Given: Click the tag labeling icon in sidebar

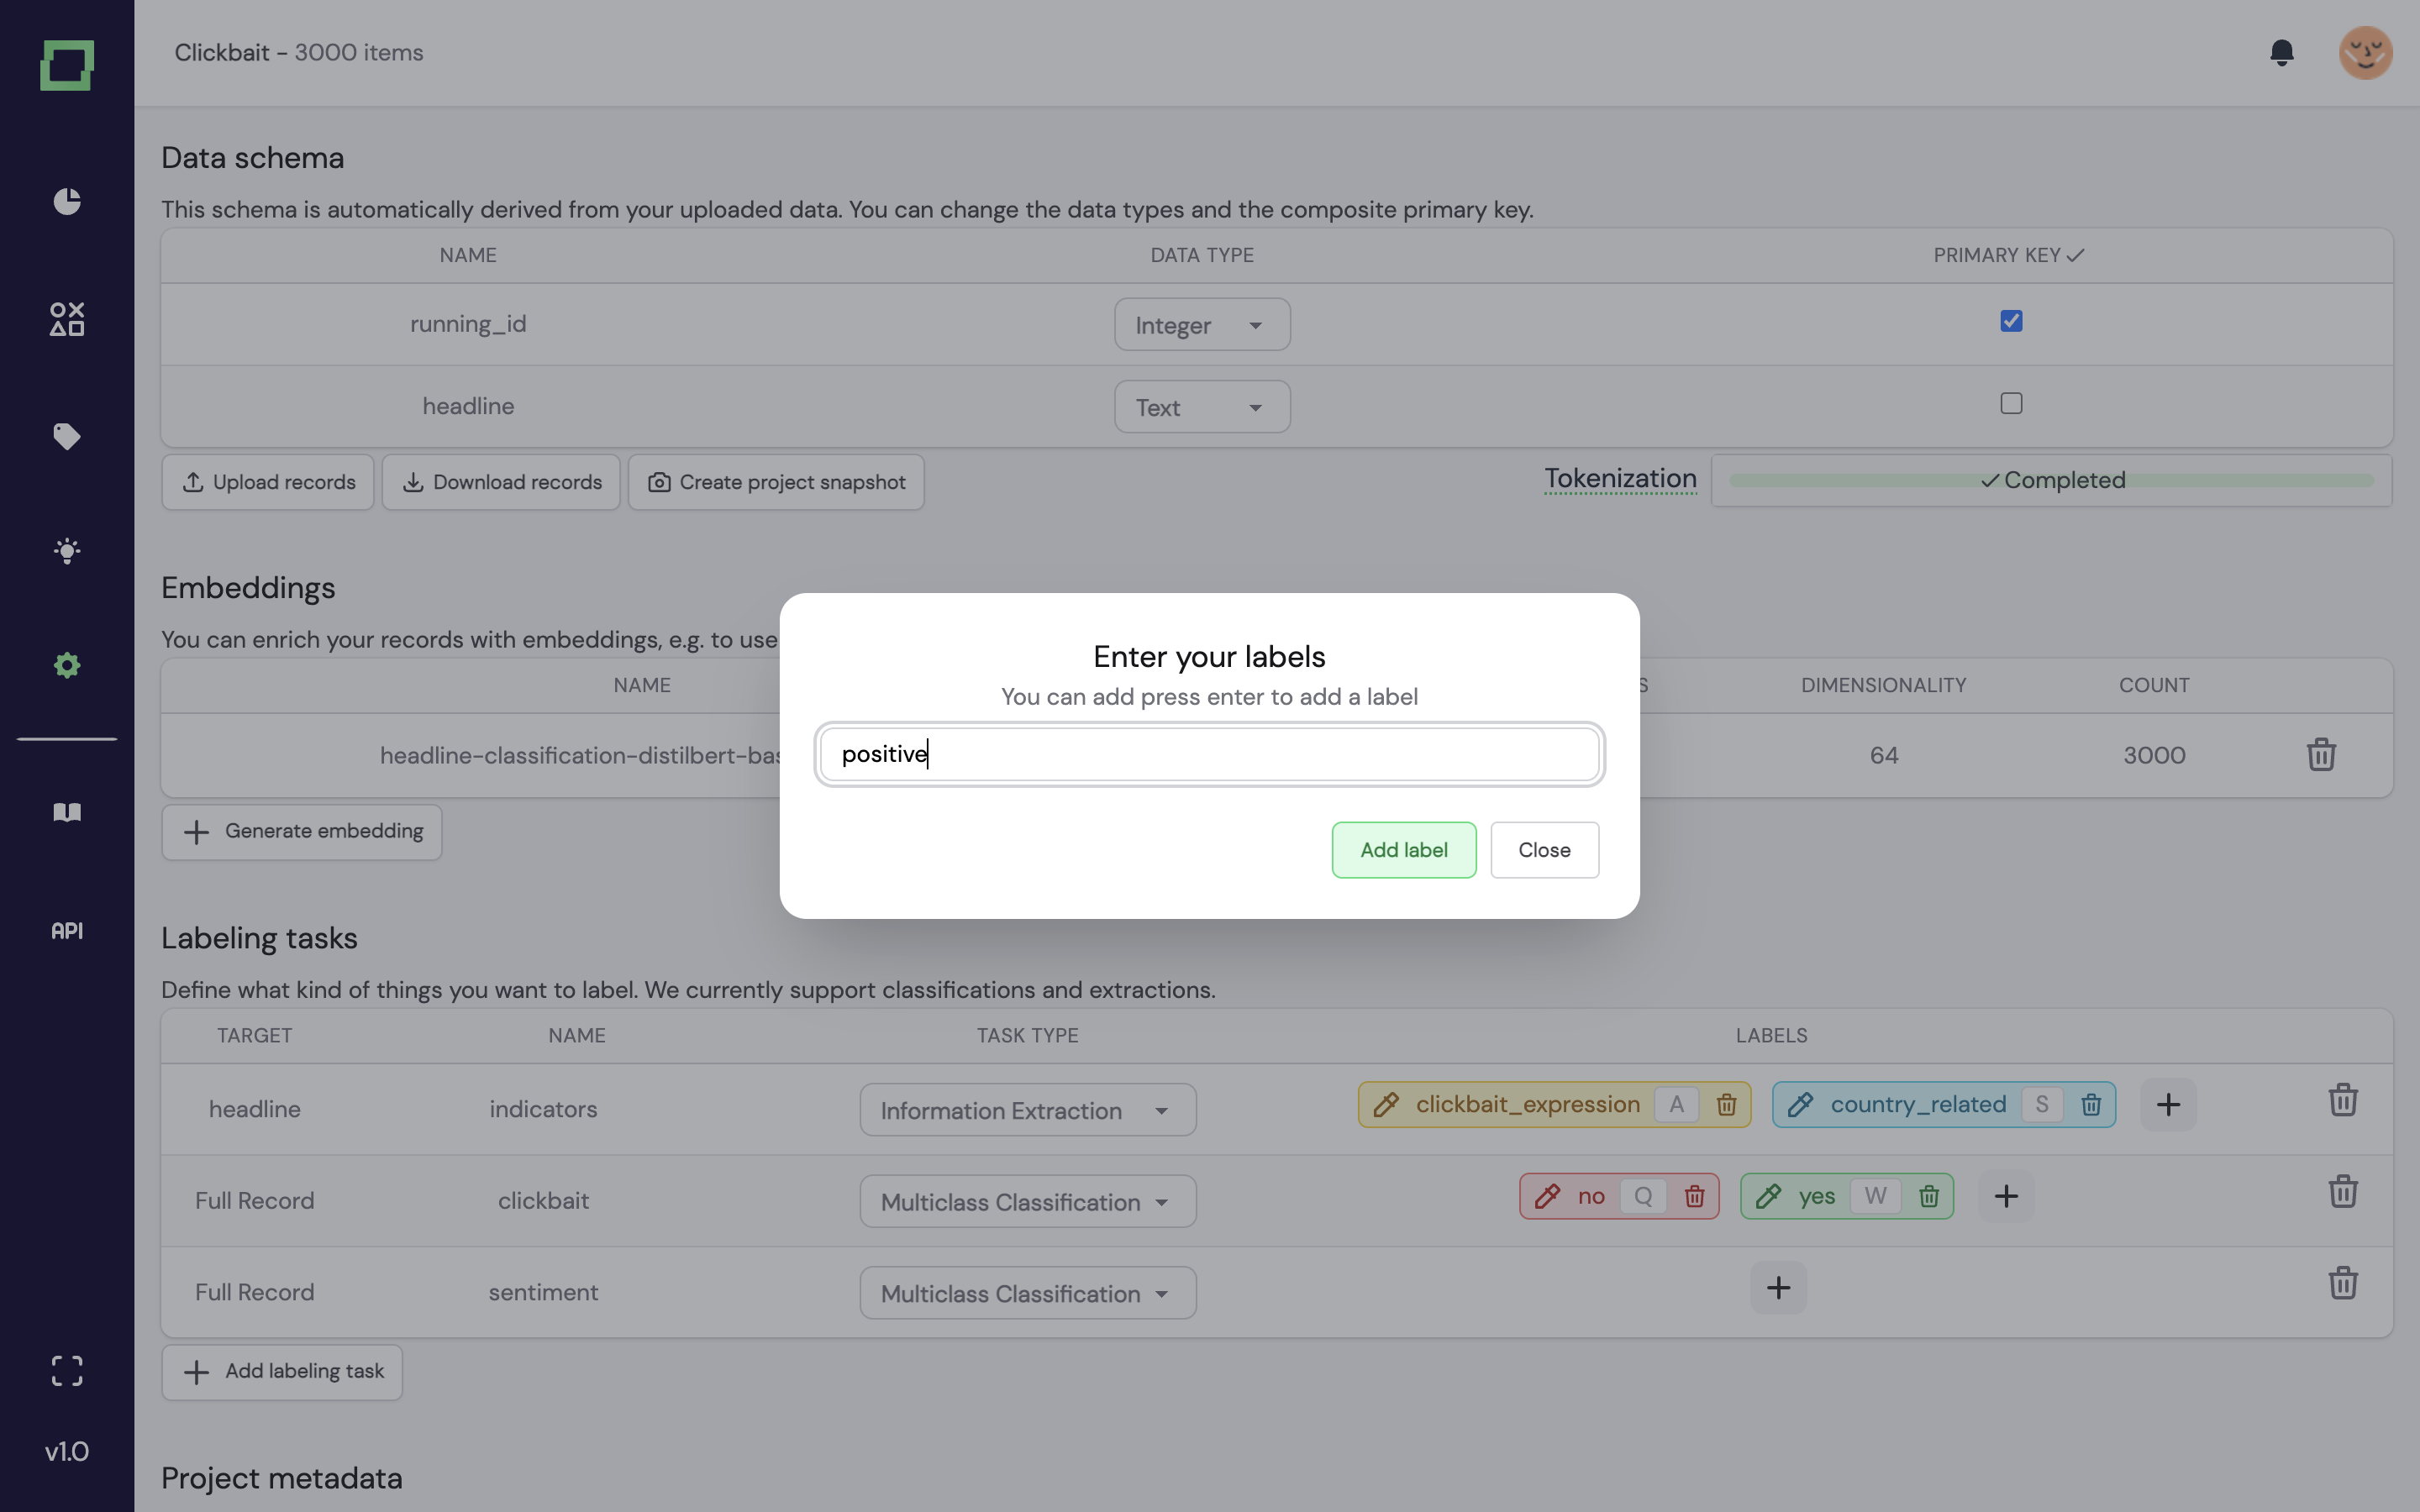Looking at the screenshot, I should pos(67,436).
